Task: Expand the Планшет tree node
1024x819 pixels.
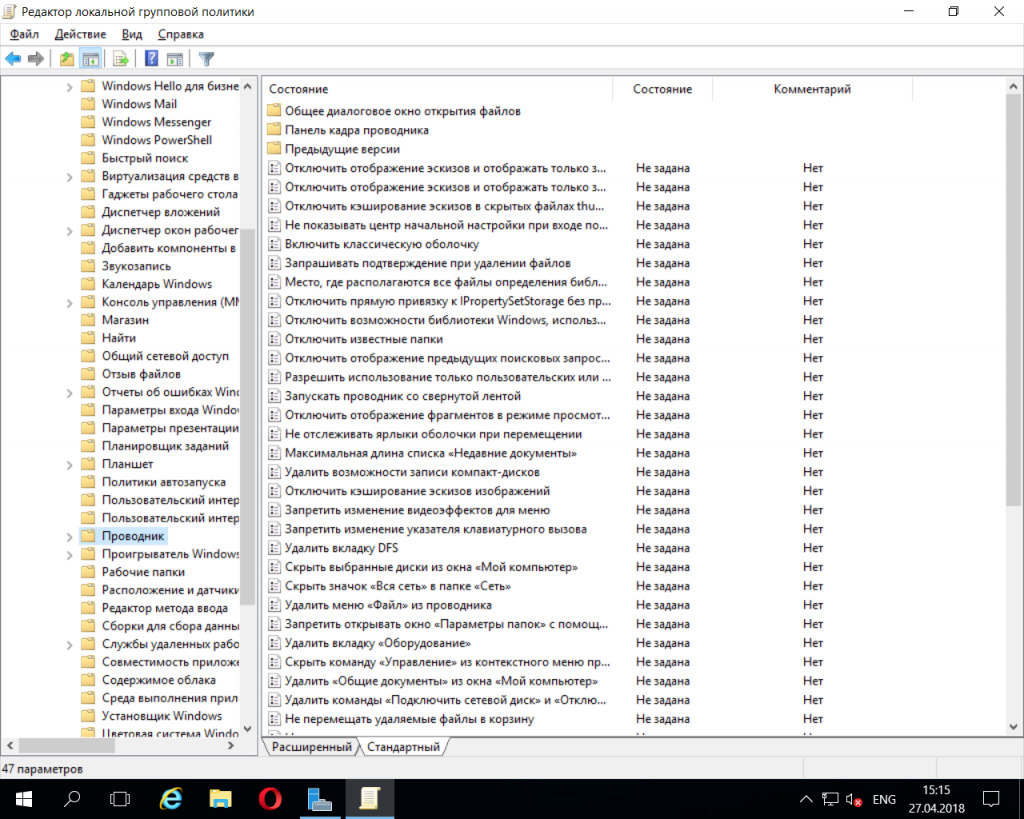Action: point(69,464)
